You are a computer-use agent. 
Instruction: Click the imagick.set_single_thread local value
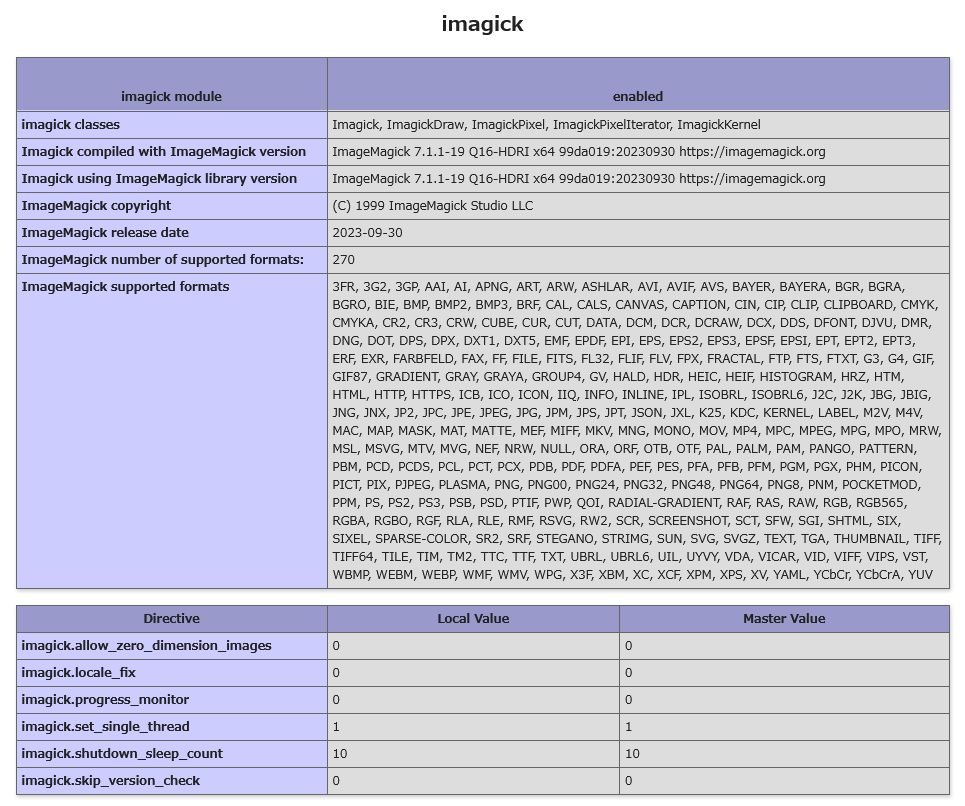[336, 727]
